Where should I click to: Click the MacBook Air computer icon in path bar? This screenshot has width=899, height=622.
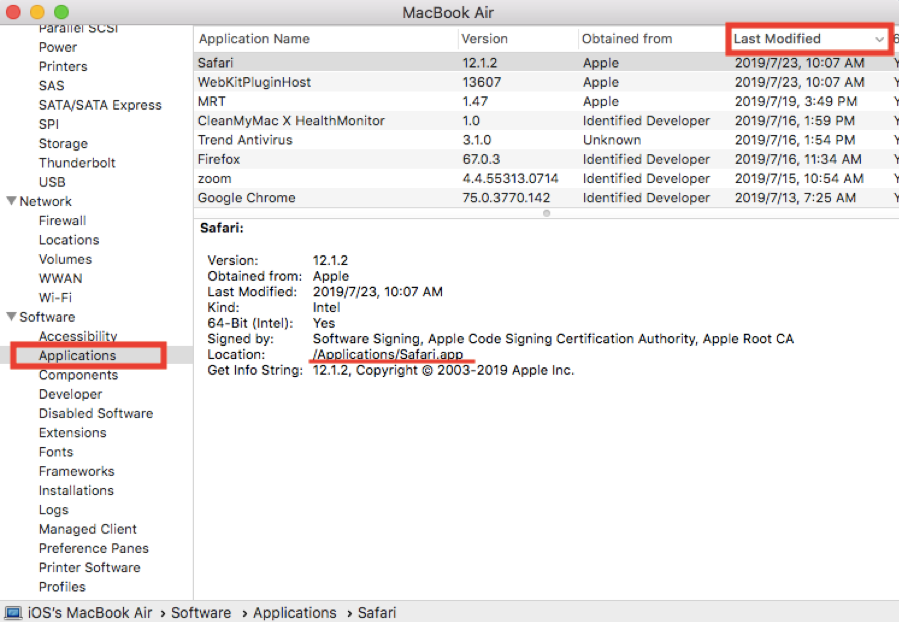[14, 612]
